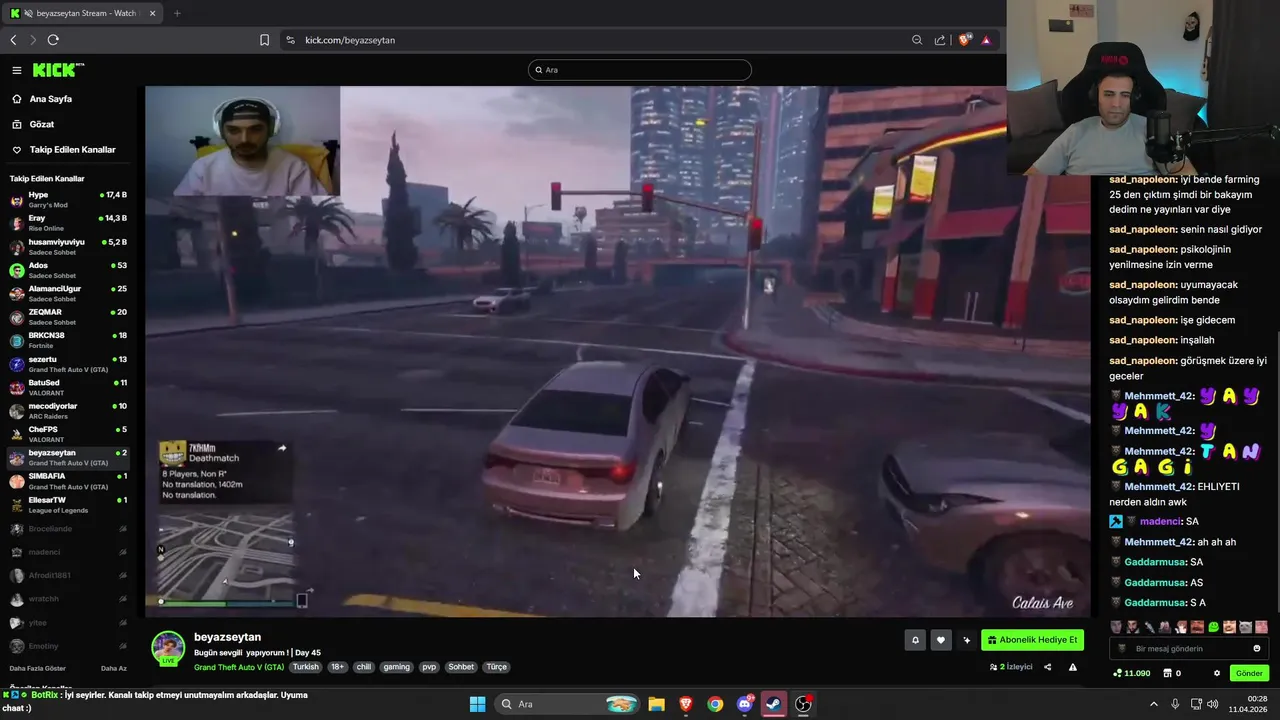Open Ados channel in sidebar
The image size is (1280, 720).
[68, 269]
